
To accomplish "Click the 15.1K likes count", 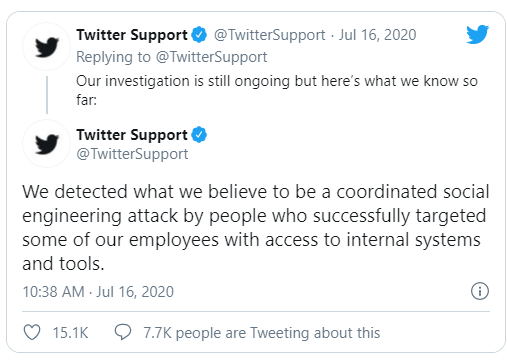I will [x=70, y=333].
